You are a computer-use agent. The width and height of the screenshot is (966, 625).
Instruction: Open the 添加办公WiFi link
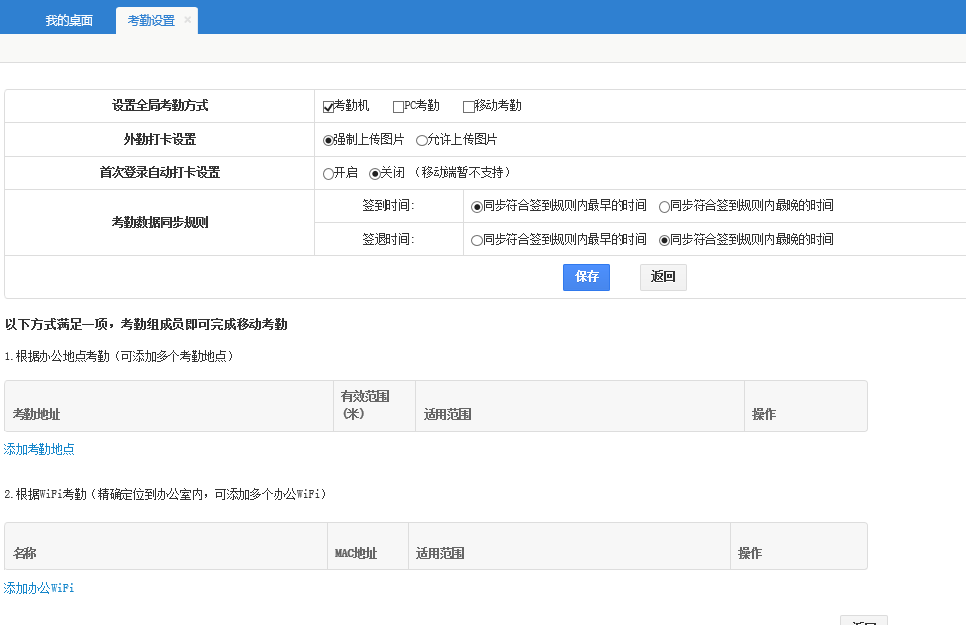point(39,588)
